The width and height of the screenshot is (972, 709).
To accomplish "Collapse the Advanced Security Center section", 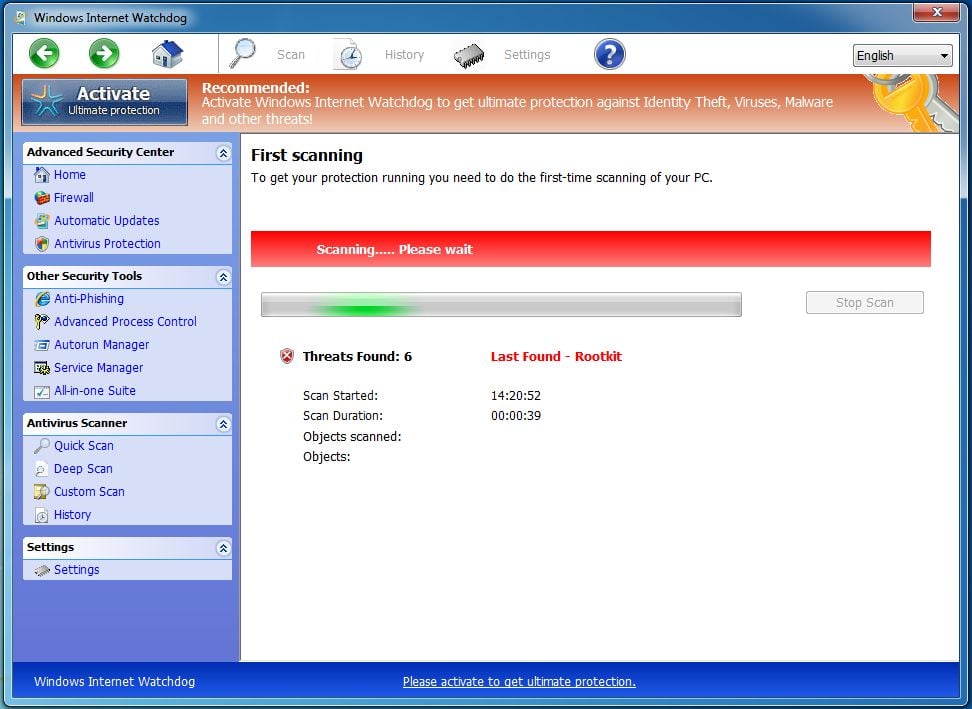I will [223, 153].
